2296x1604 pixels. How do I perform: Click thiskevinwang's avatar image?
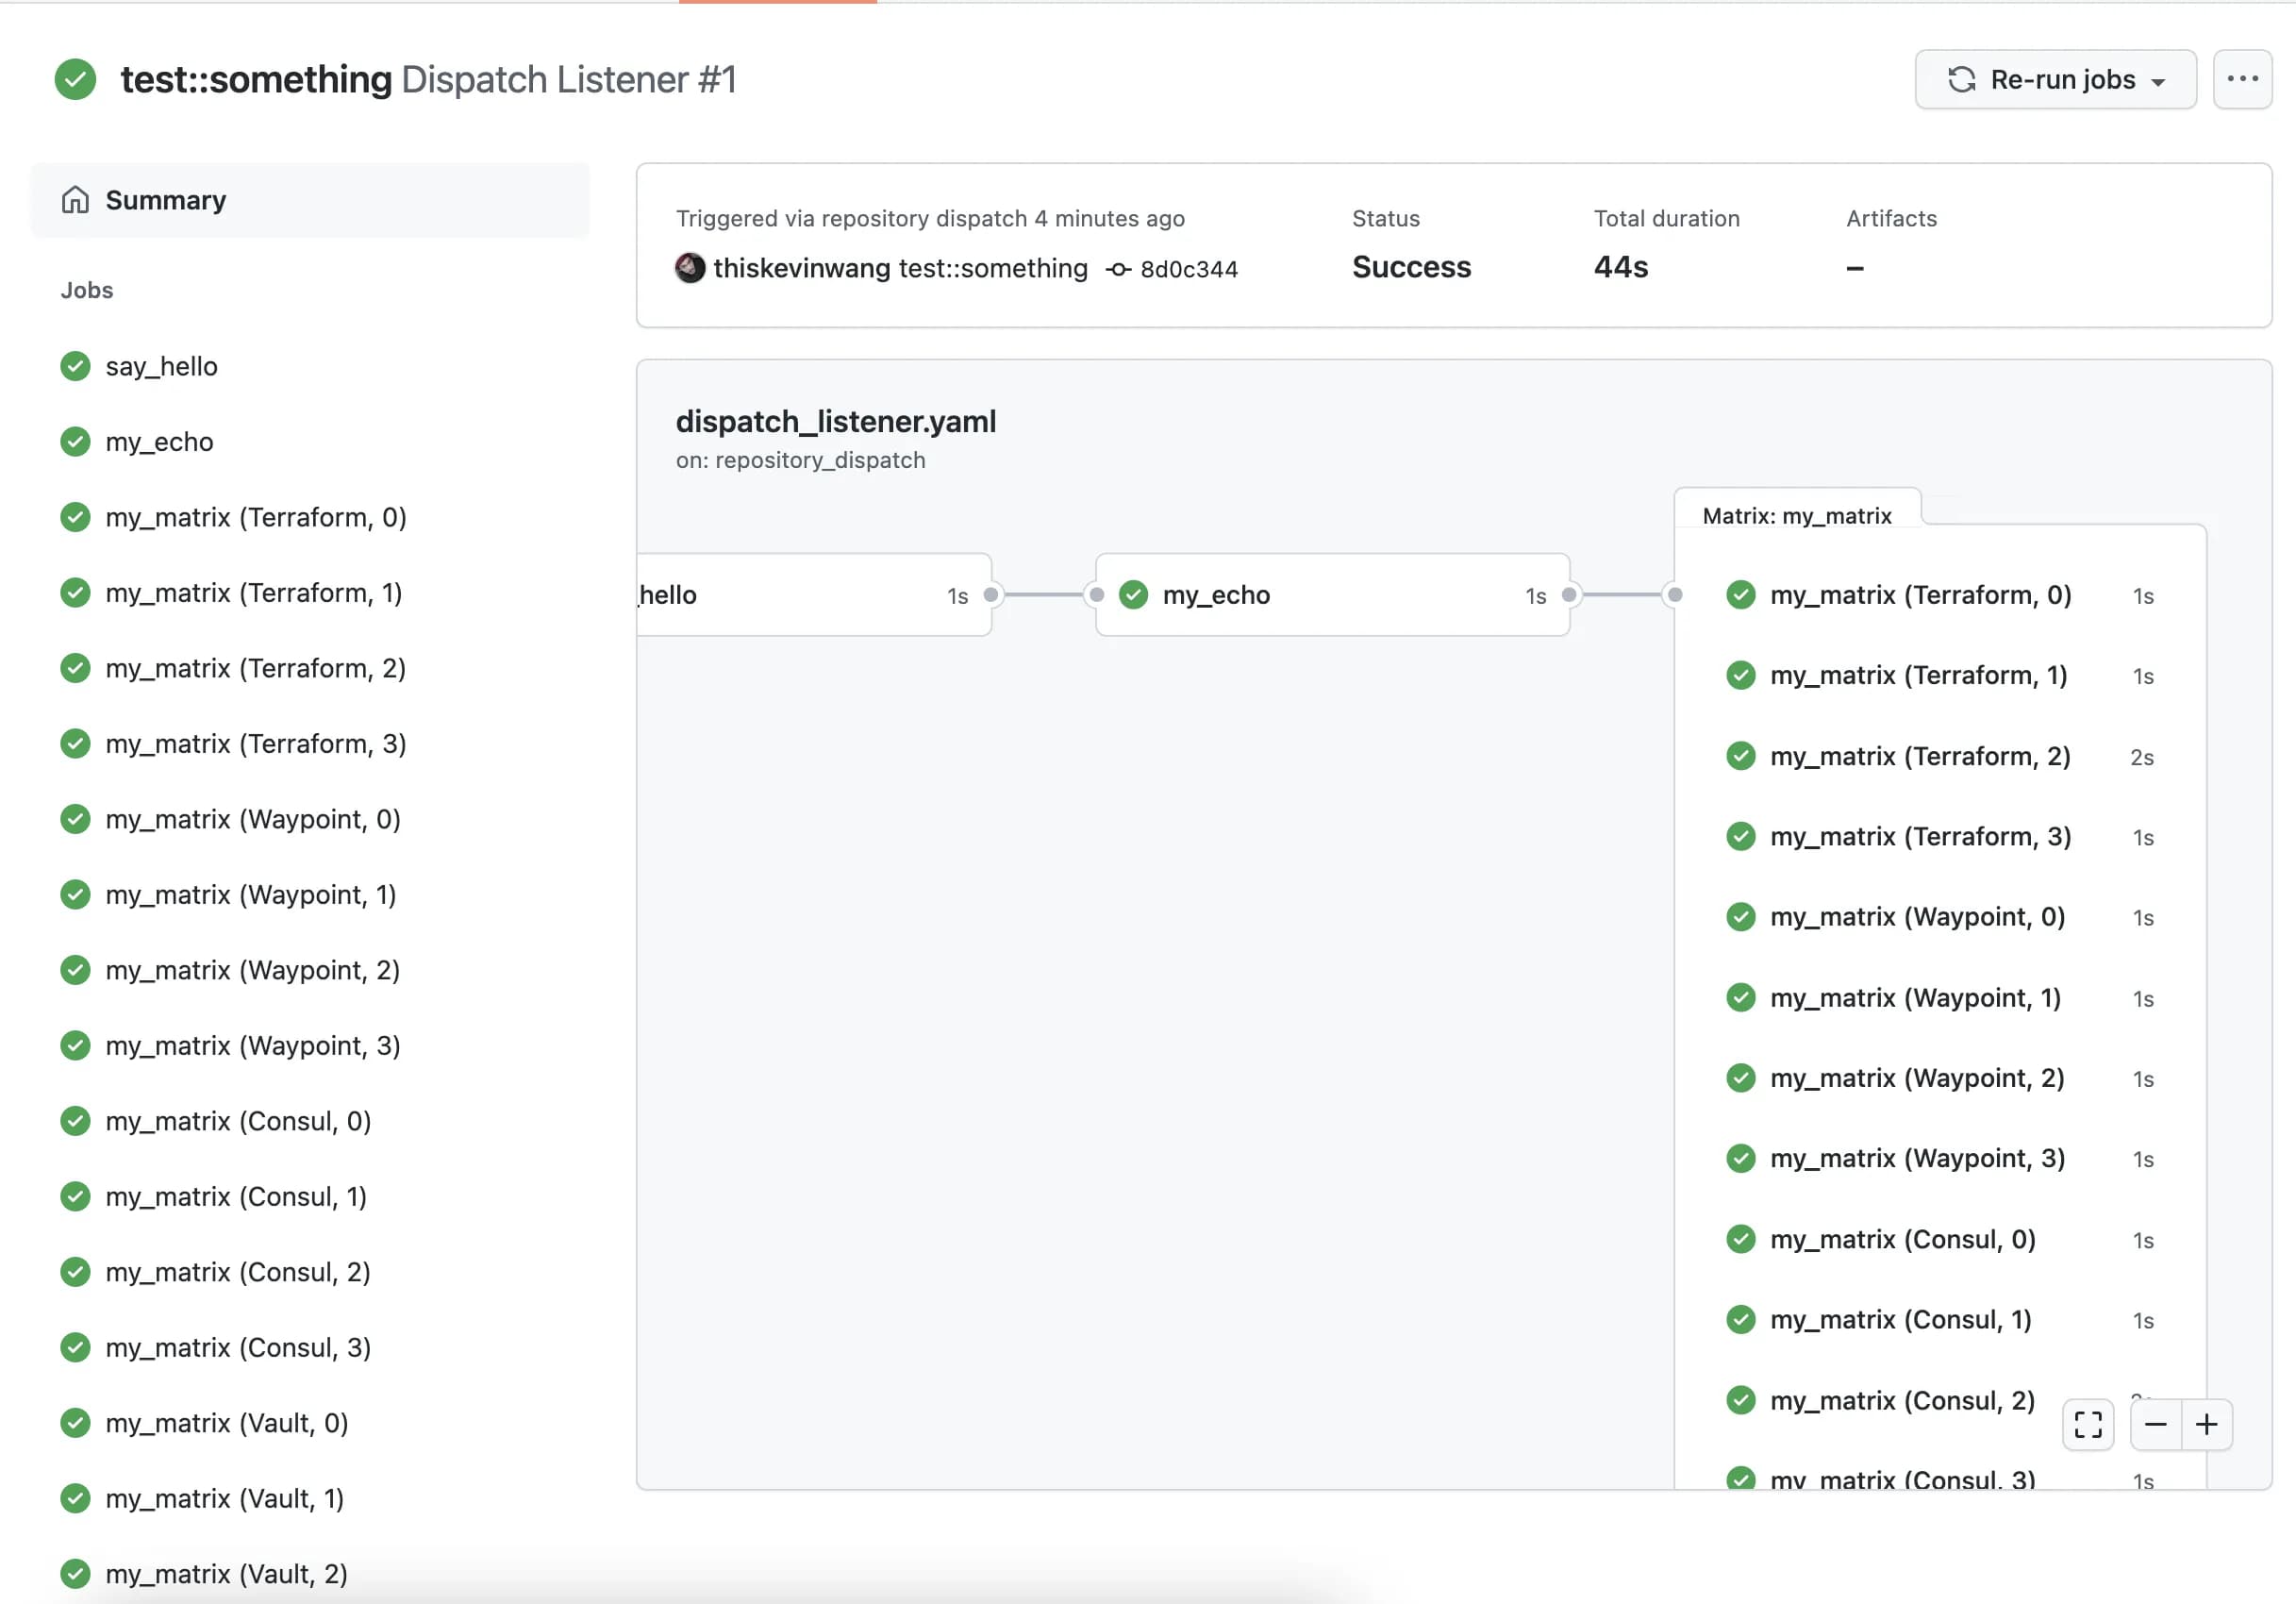pyautogui.click(x=690, y=268)
